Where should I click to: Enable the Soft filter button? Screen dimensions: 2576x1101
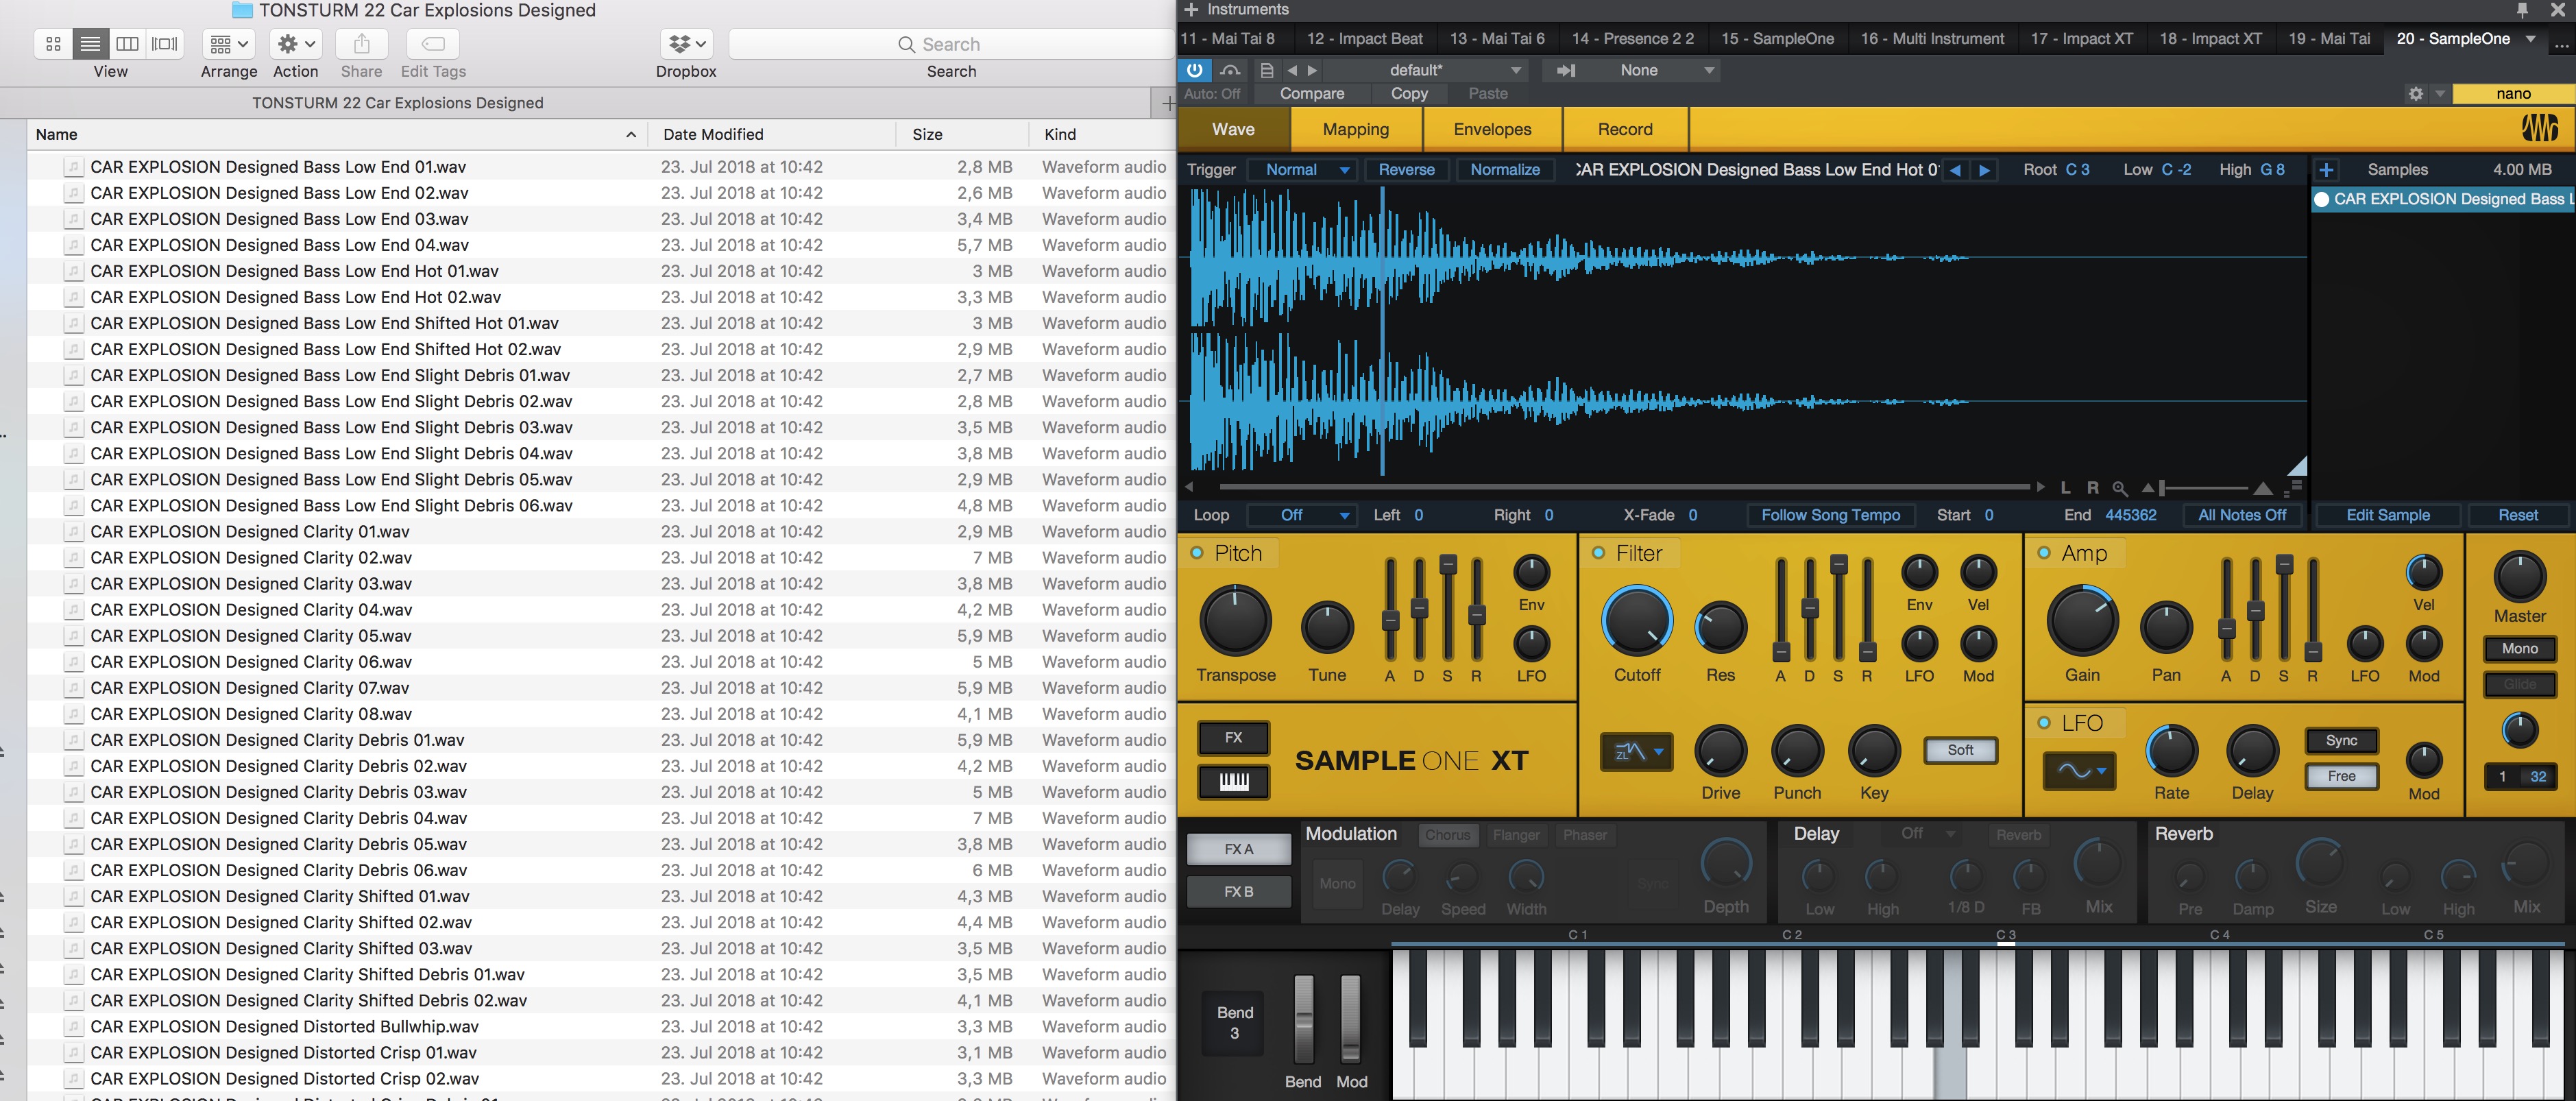[1960, 750]
